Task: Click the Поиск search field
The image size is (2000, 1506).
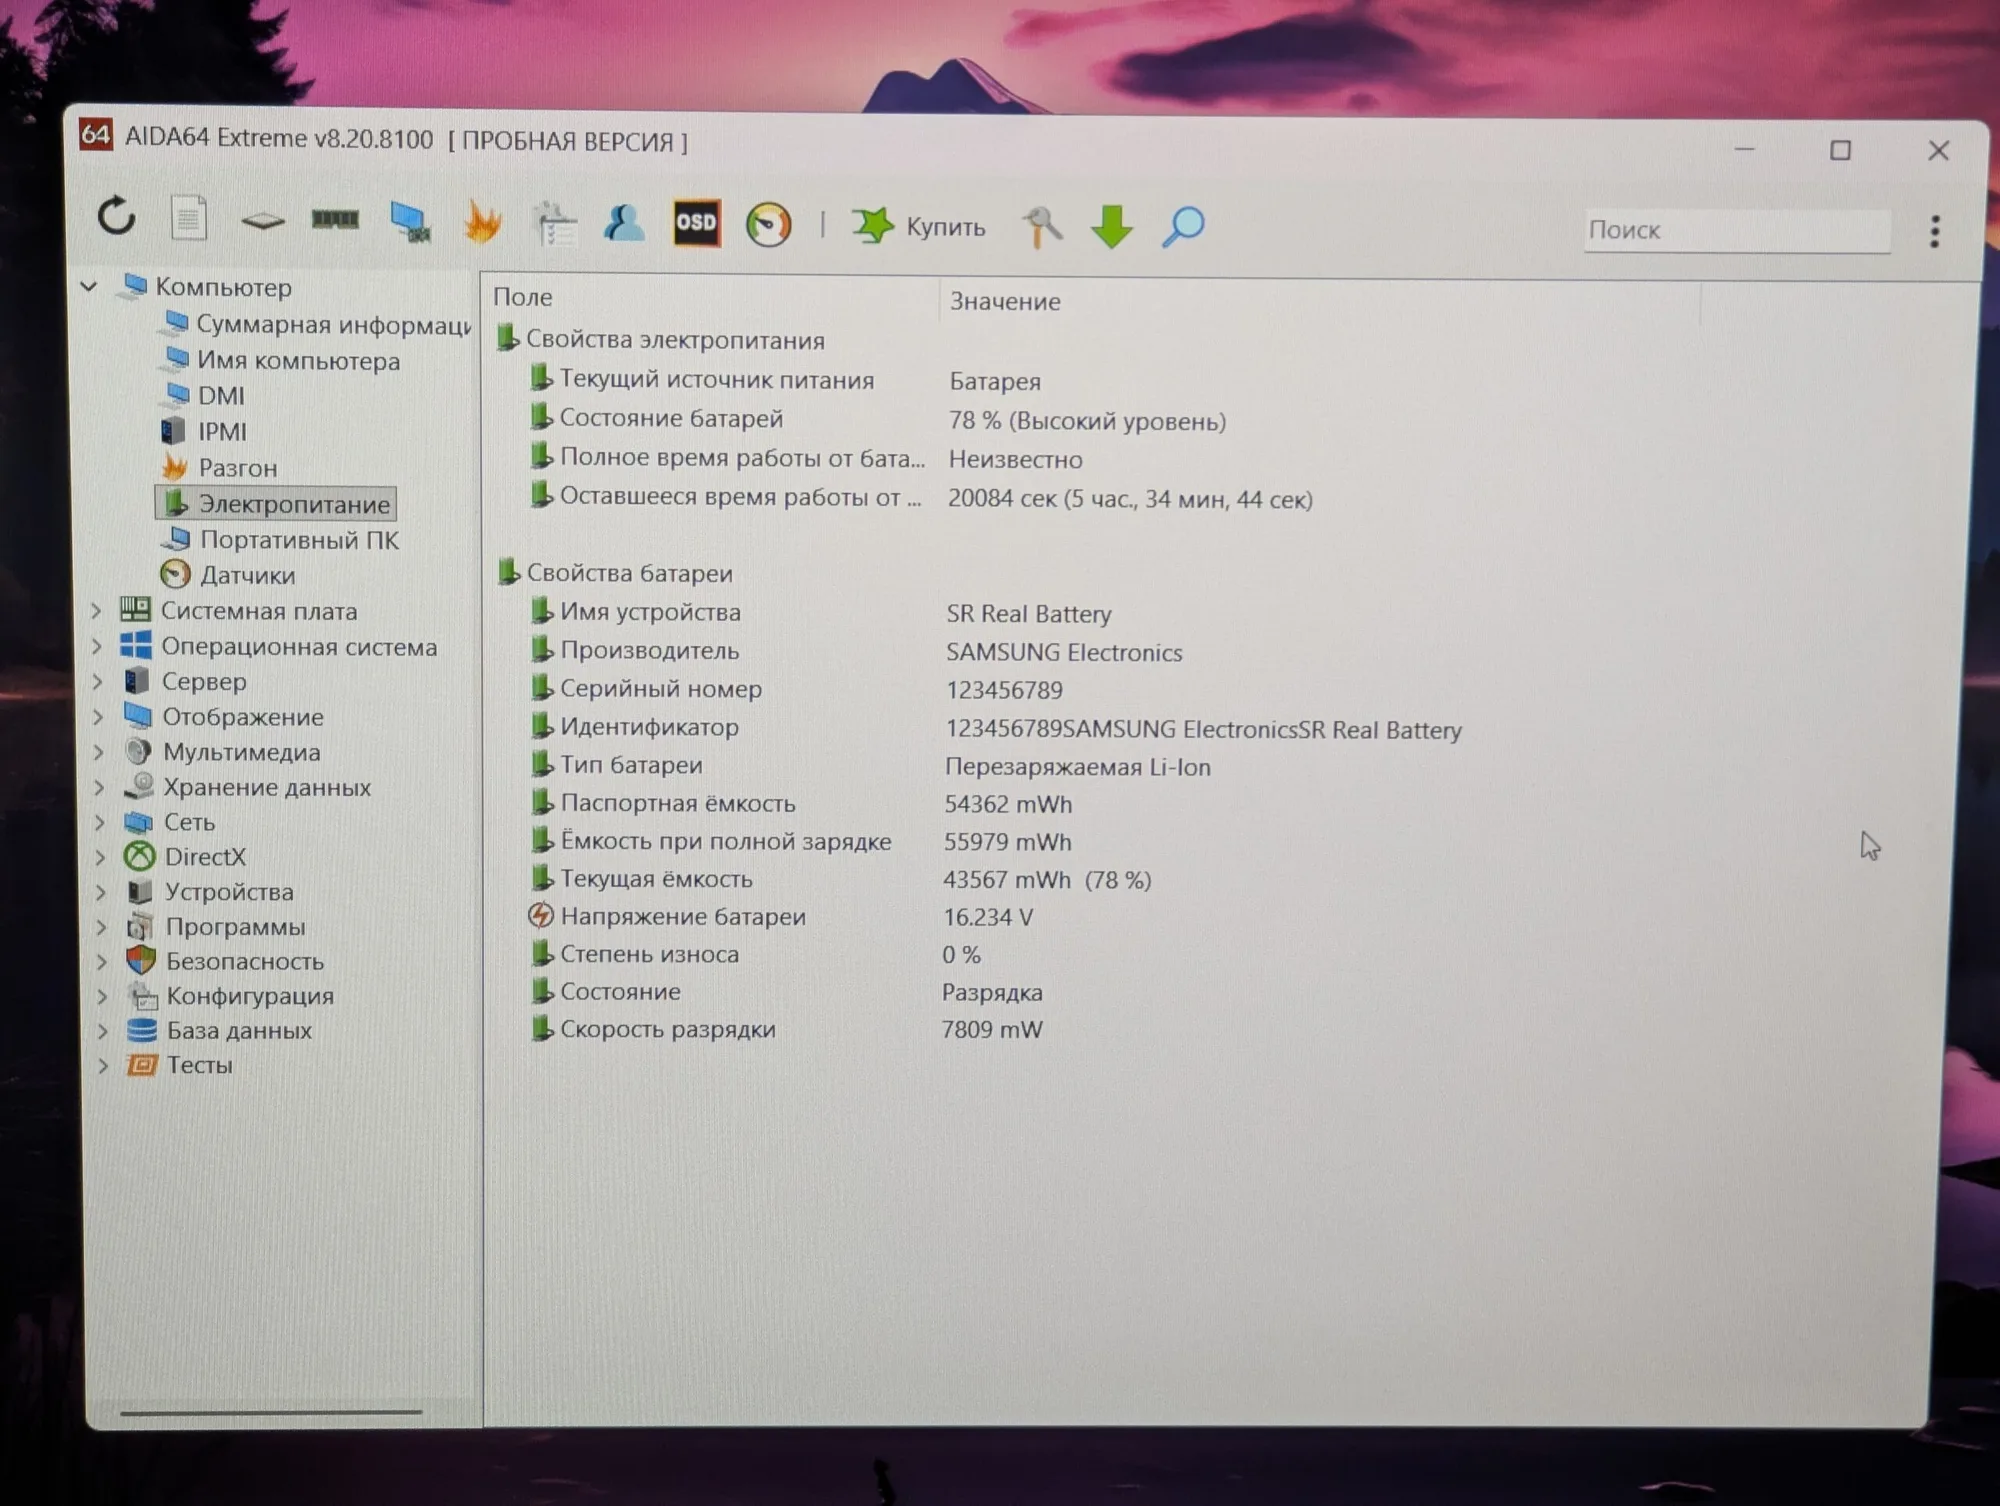Action: [1737, 230]
